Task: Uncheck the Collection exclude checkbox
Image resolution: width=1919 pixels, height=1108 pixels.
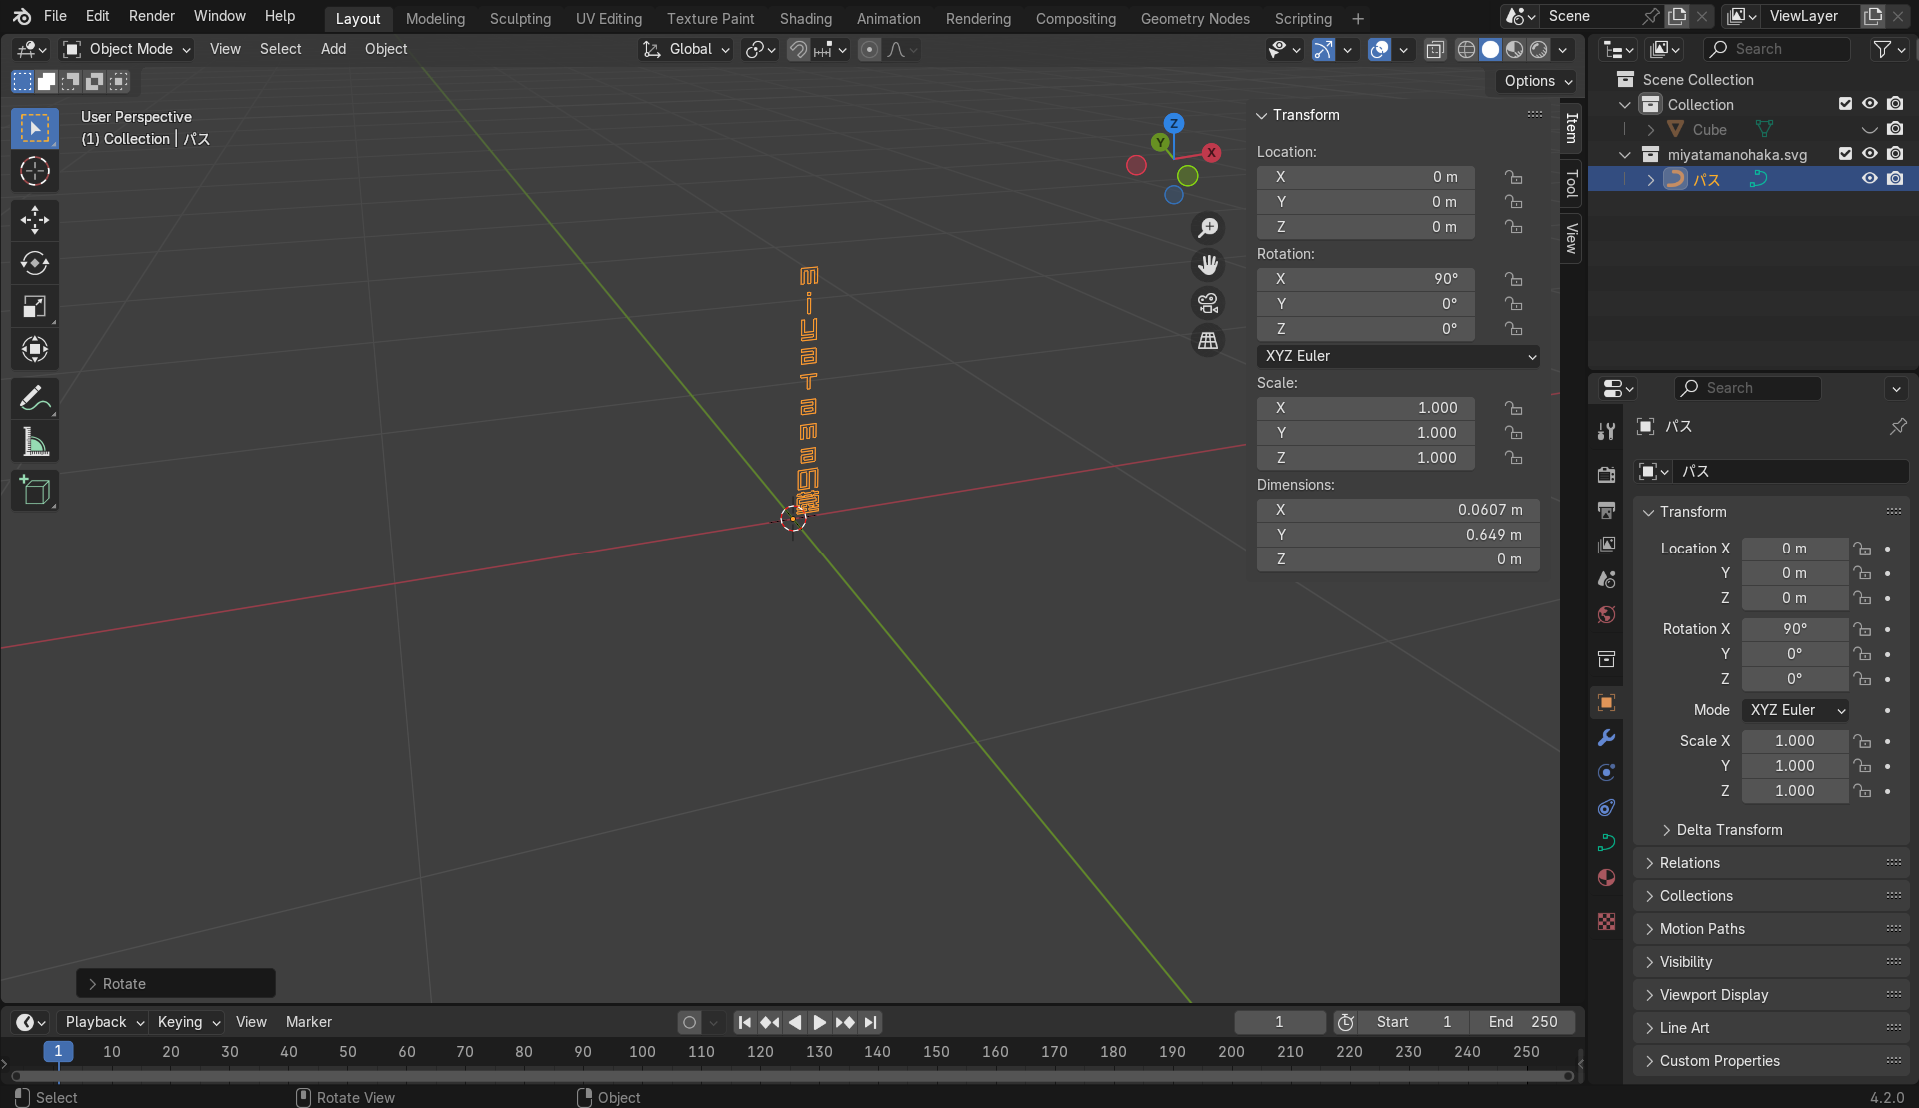Action: point(1845,104)
